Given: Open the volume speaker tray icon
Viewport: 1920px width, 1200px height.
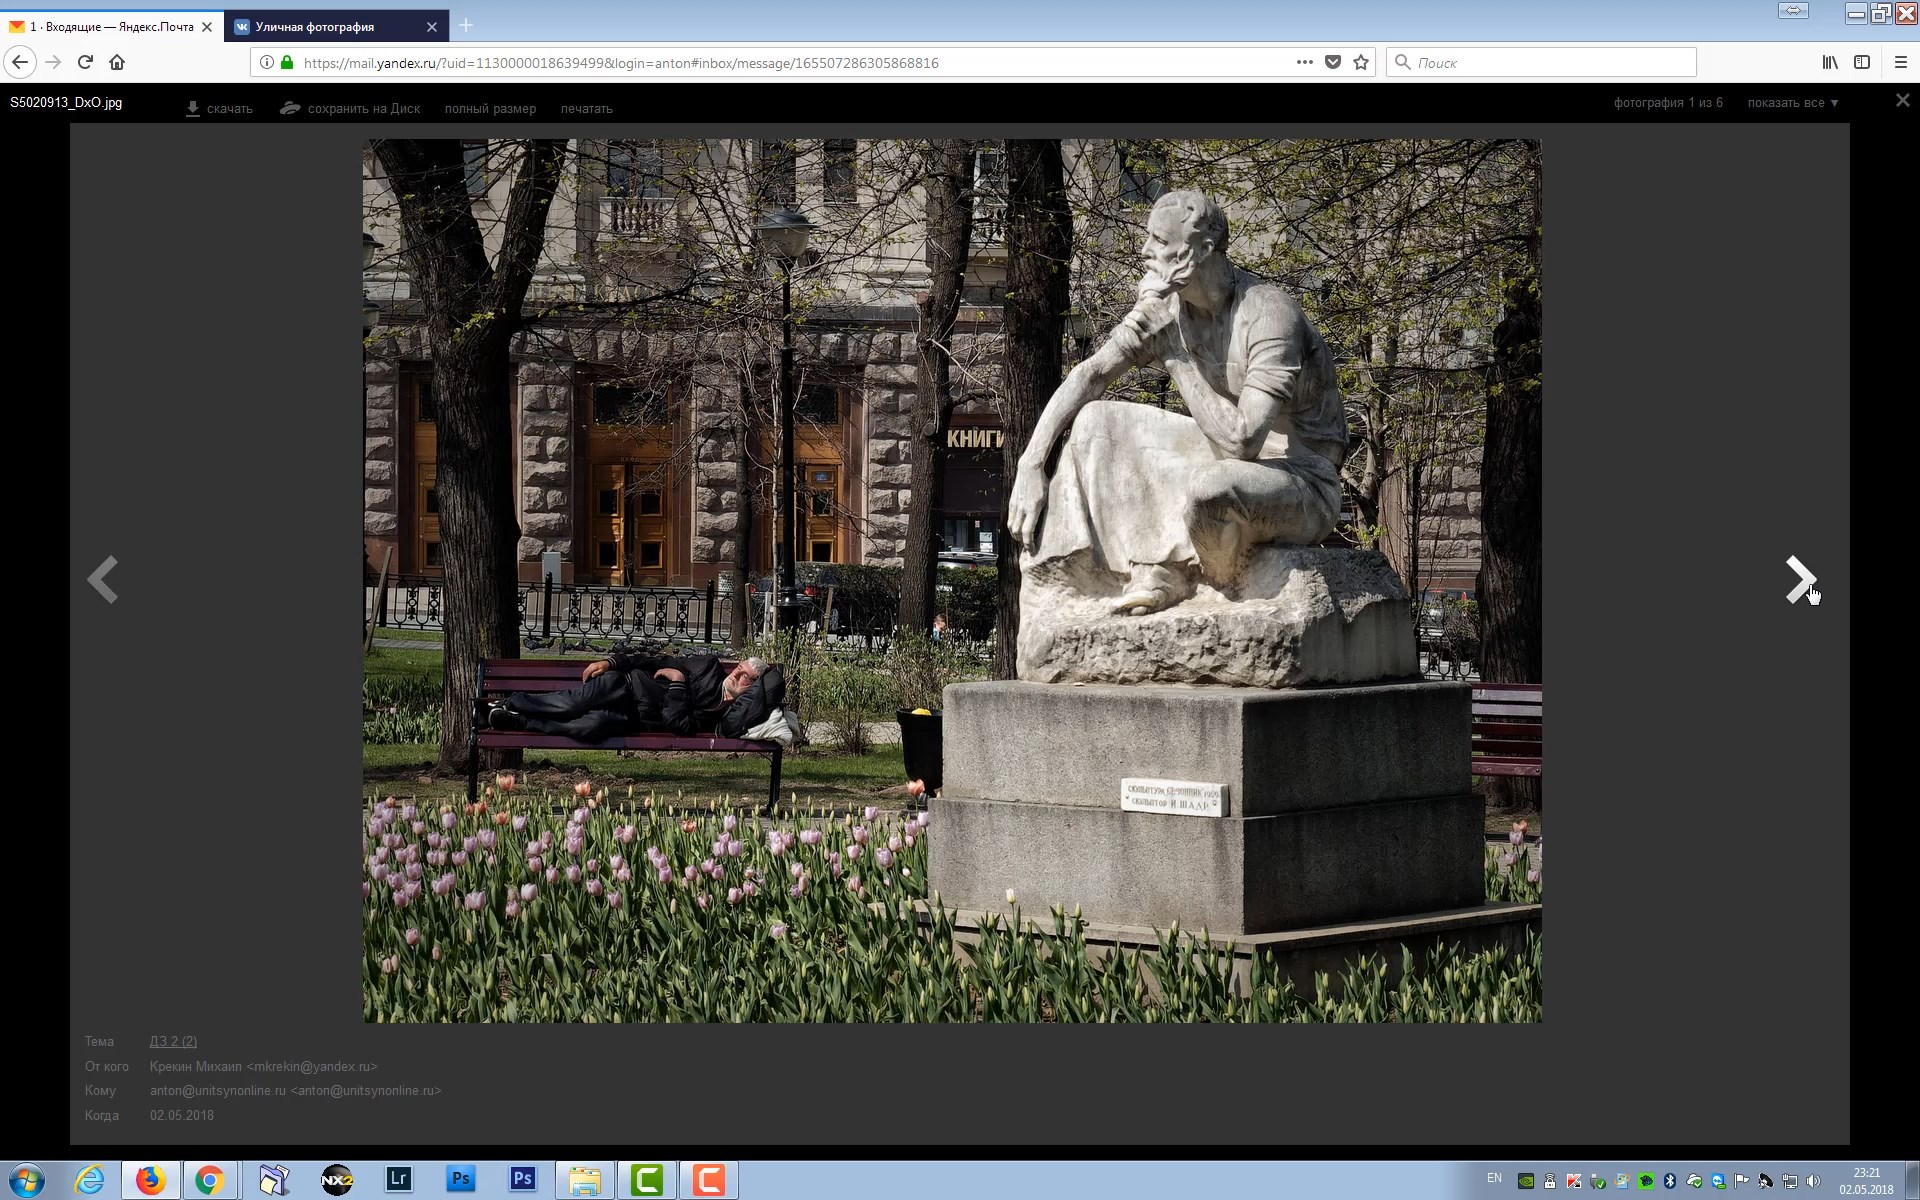Looking at the screenshot, I should click(x=1813, y=1181).
